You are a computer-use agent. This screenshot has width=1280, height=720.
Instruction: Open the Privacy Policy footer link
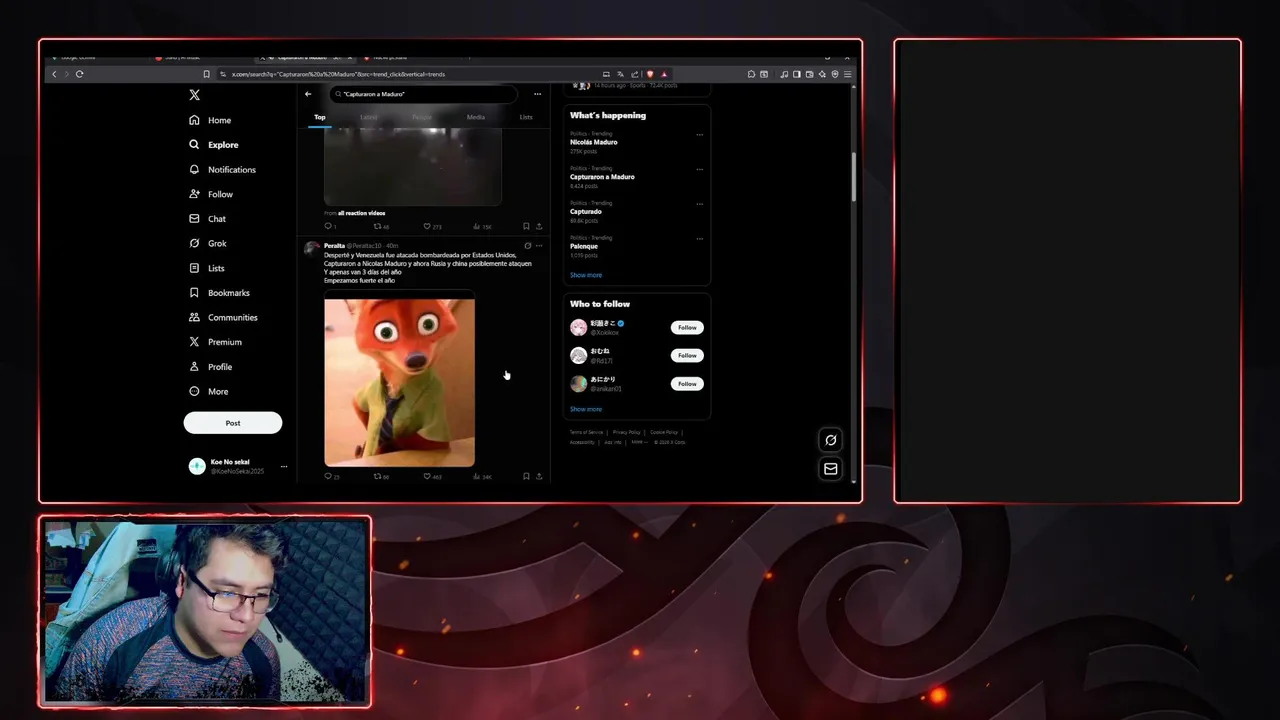coord(627,432)
